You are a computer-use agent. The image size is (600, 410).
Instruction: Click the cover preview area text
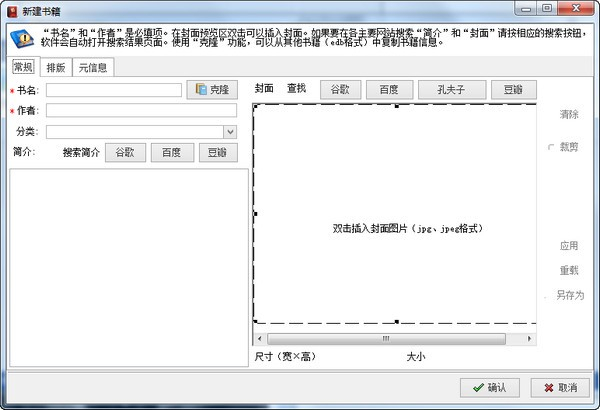pos(408,229)
